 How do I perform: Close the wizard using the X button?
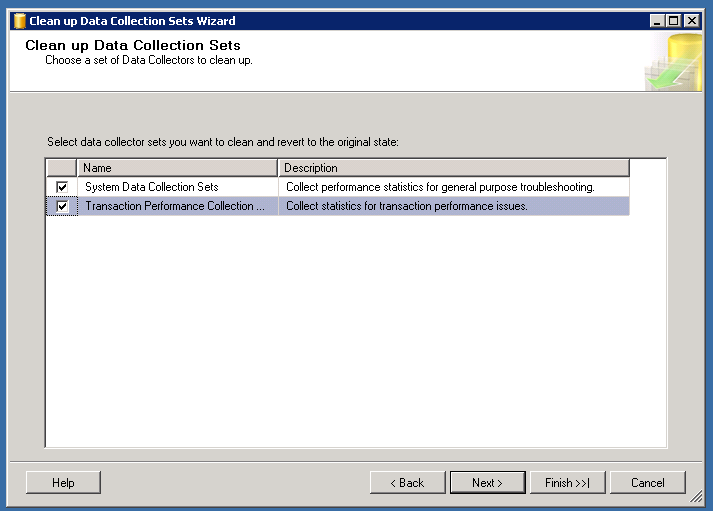(692, 20)
